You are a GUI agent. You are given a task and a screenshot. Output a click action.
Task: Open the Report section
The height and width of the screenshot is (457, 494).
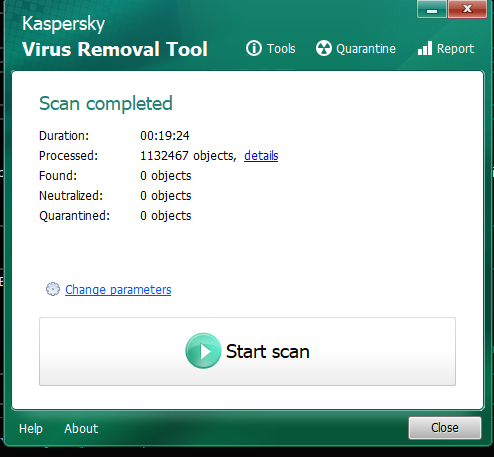click(x=455, y=49)
